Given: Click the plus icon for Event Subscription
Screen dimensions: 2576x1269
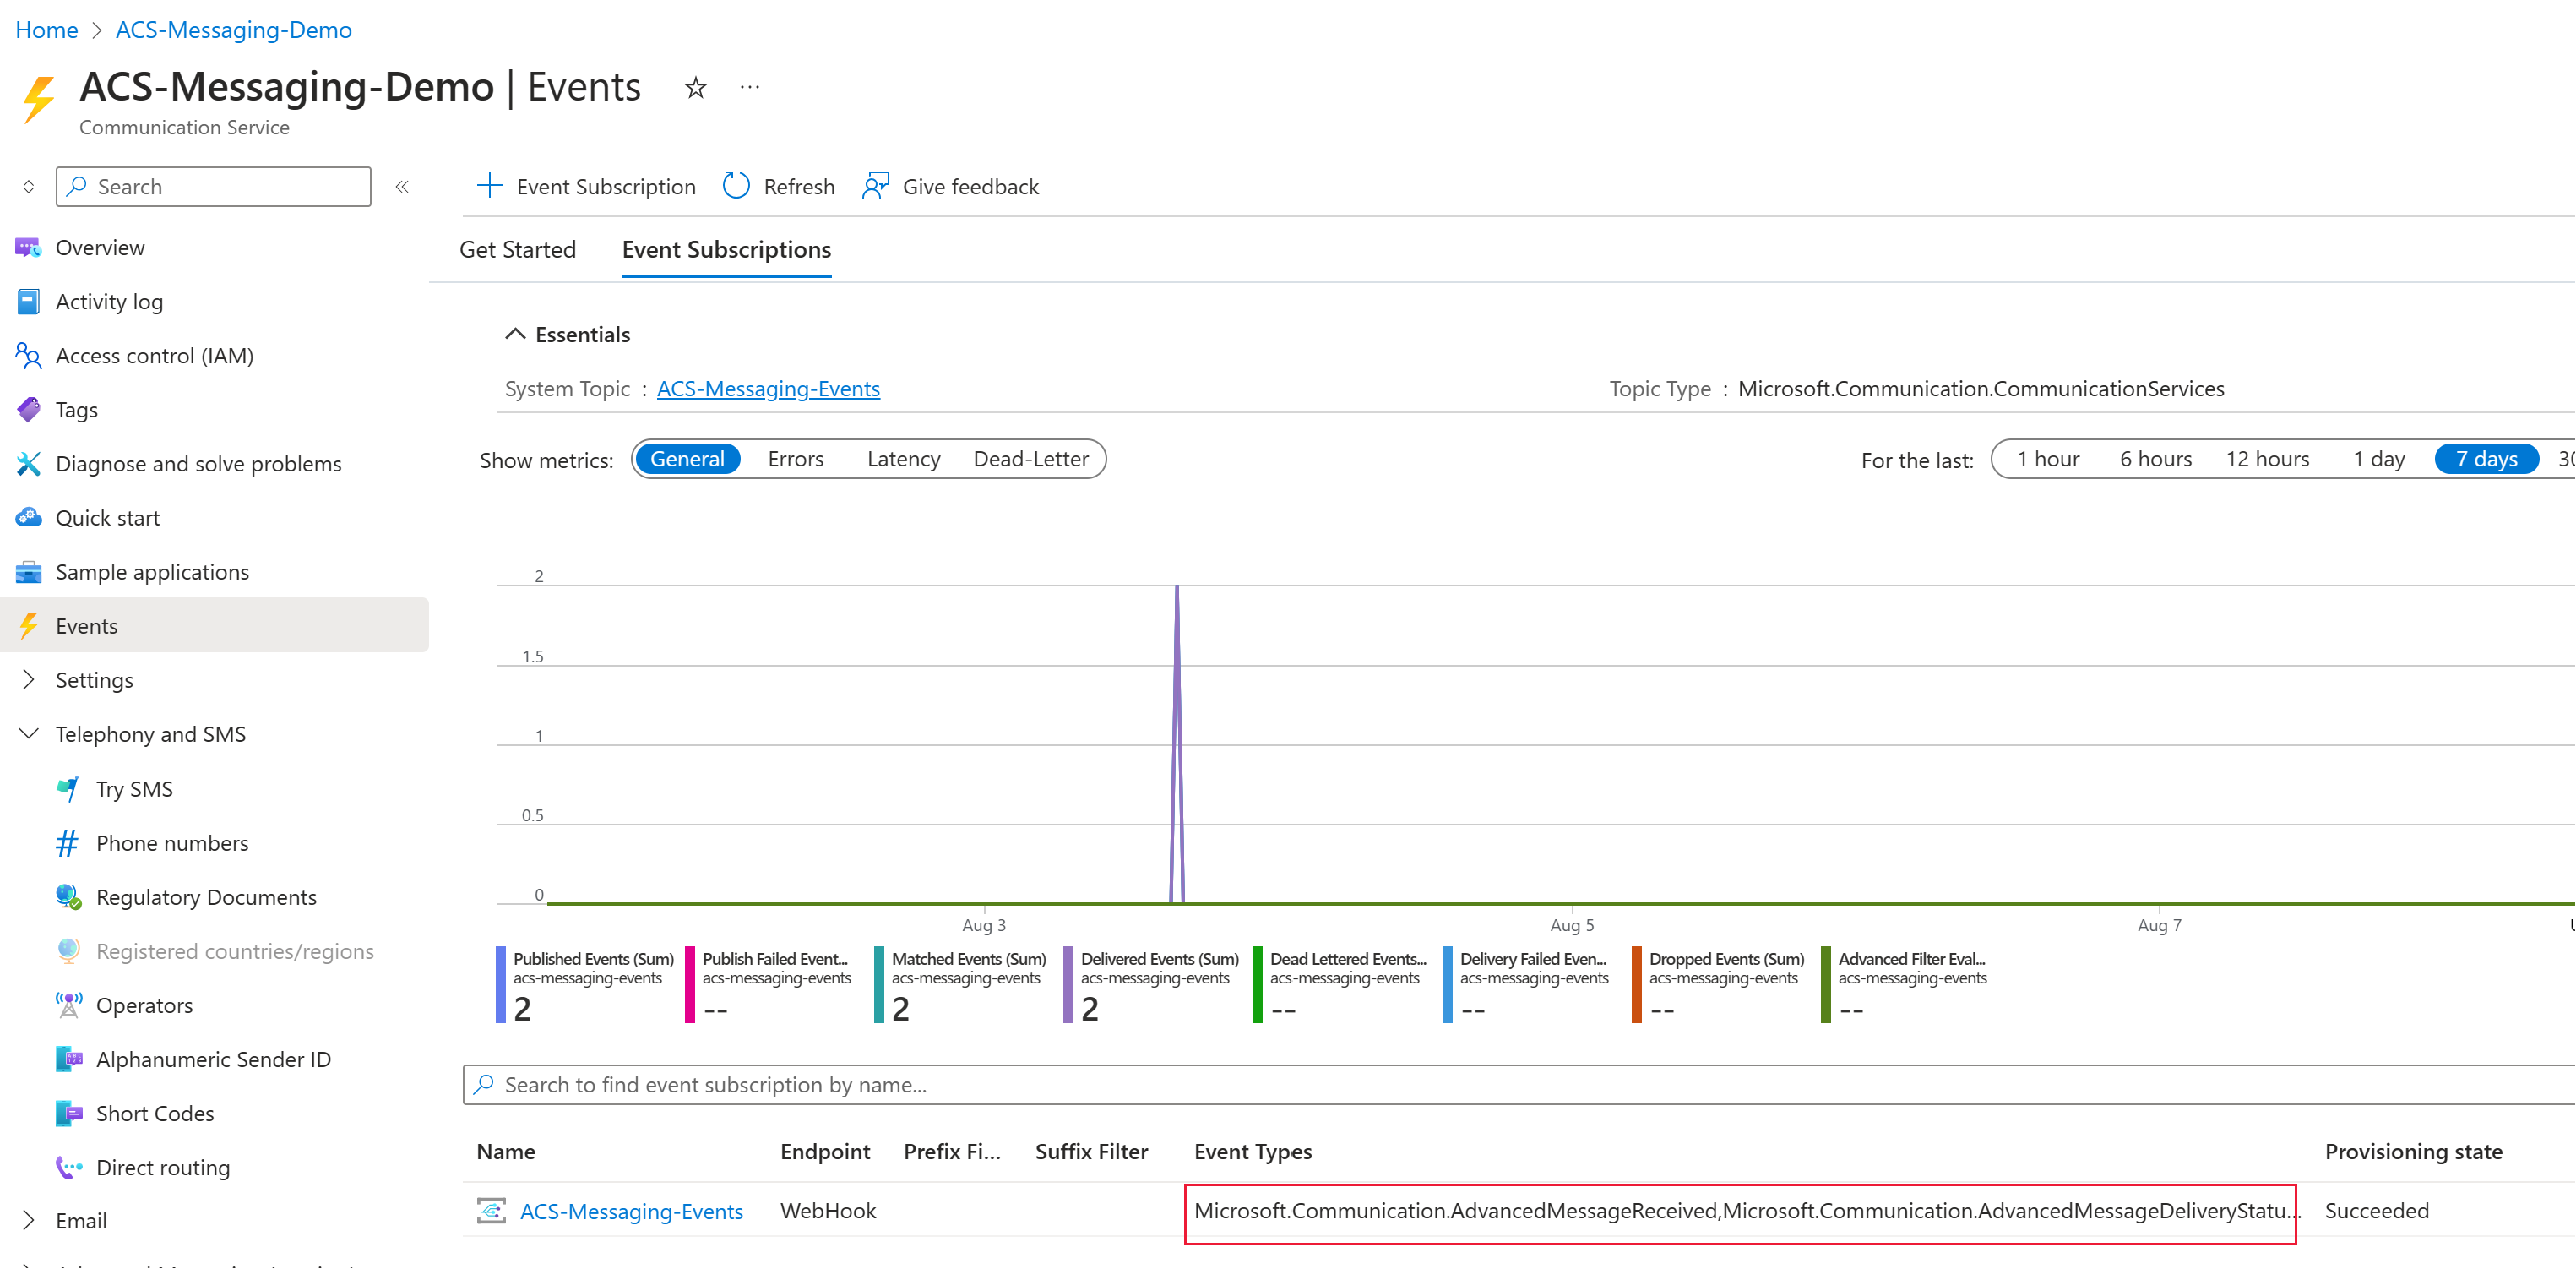Looking at the screenshot, I should coord(489,185).
